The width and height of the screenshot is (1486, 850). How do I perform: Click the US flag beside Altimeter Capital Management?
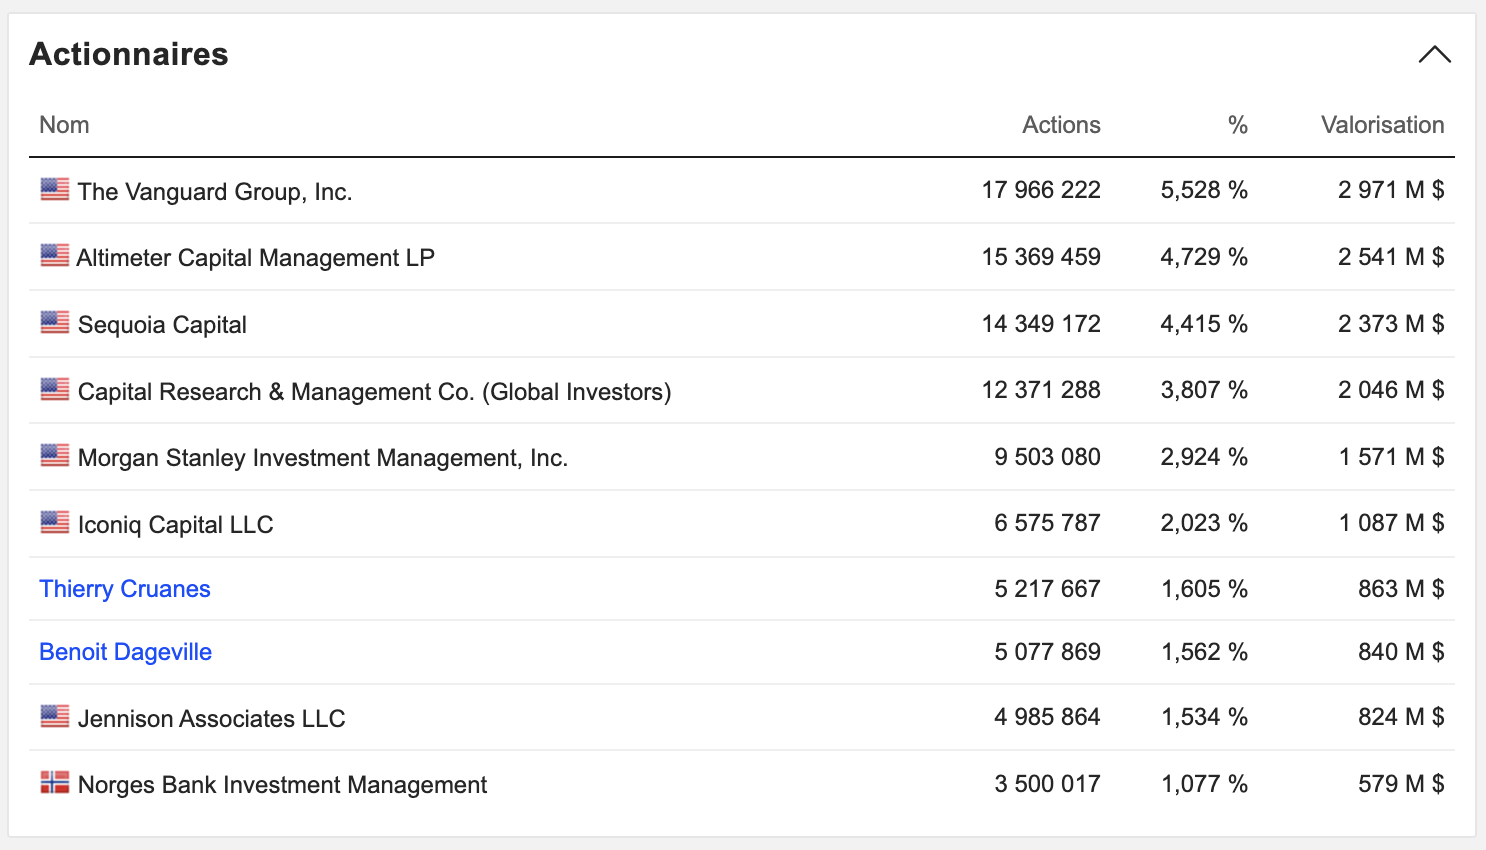(x=55, y=255)
